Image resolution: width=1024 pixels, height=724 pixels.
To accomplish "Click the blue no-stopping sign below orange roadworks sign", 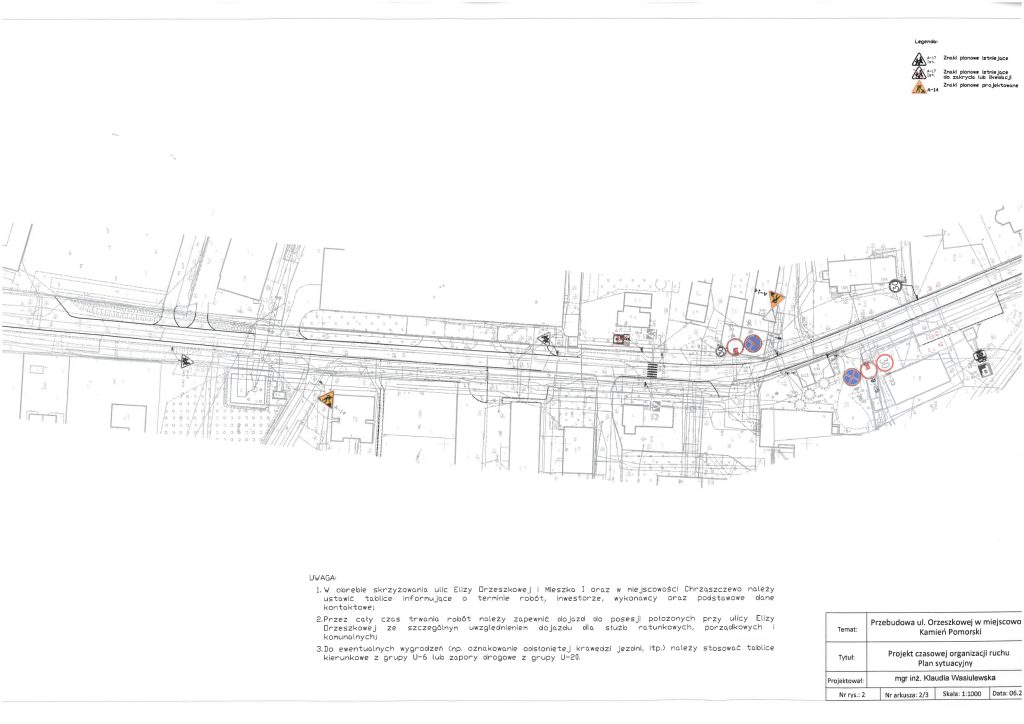I will [753, 345].
